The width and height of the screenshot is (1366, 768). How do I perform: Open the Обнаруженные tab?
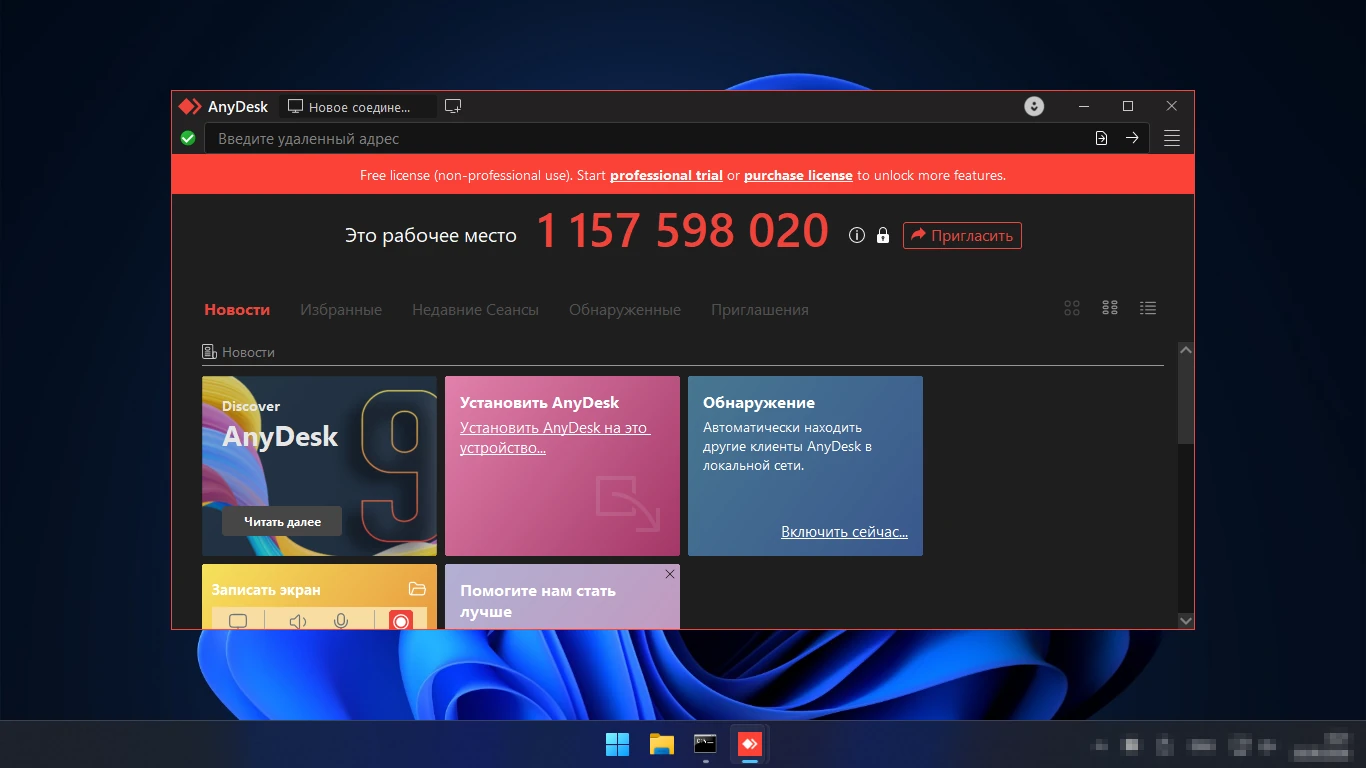coord(625,309)
